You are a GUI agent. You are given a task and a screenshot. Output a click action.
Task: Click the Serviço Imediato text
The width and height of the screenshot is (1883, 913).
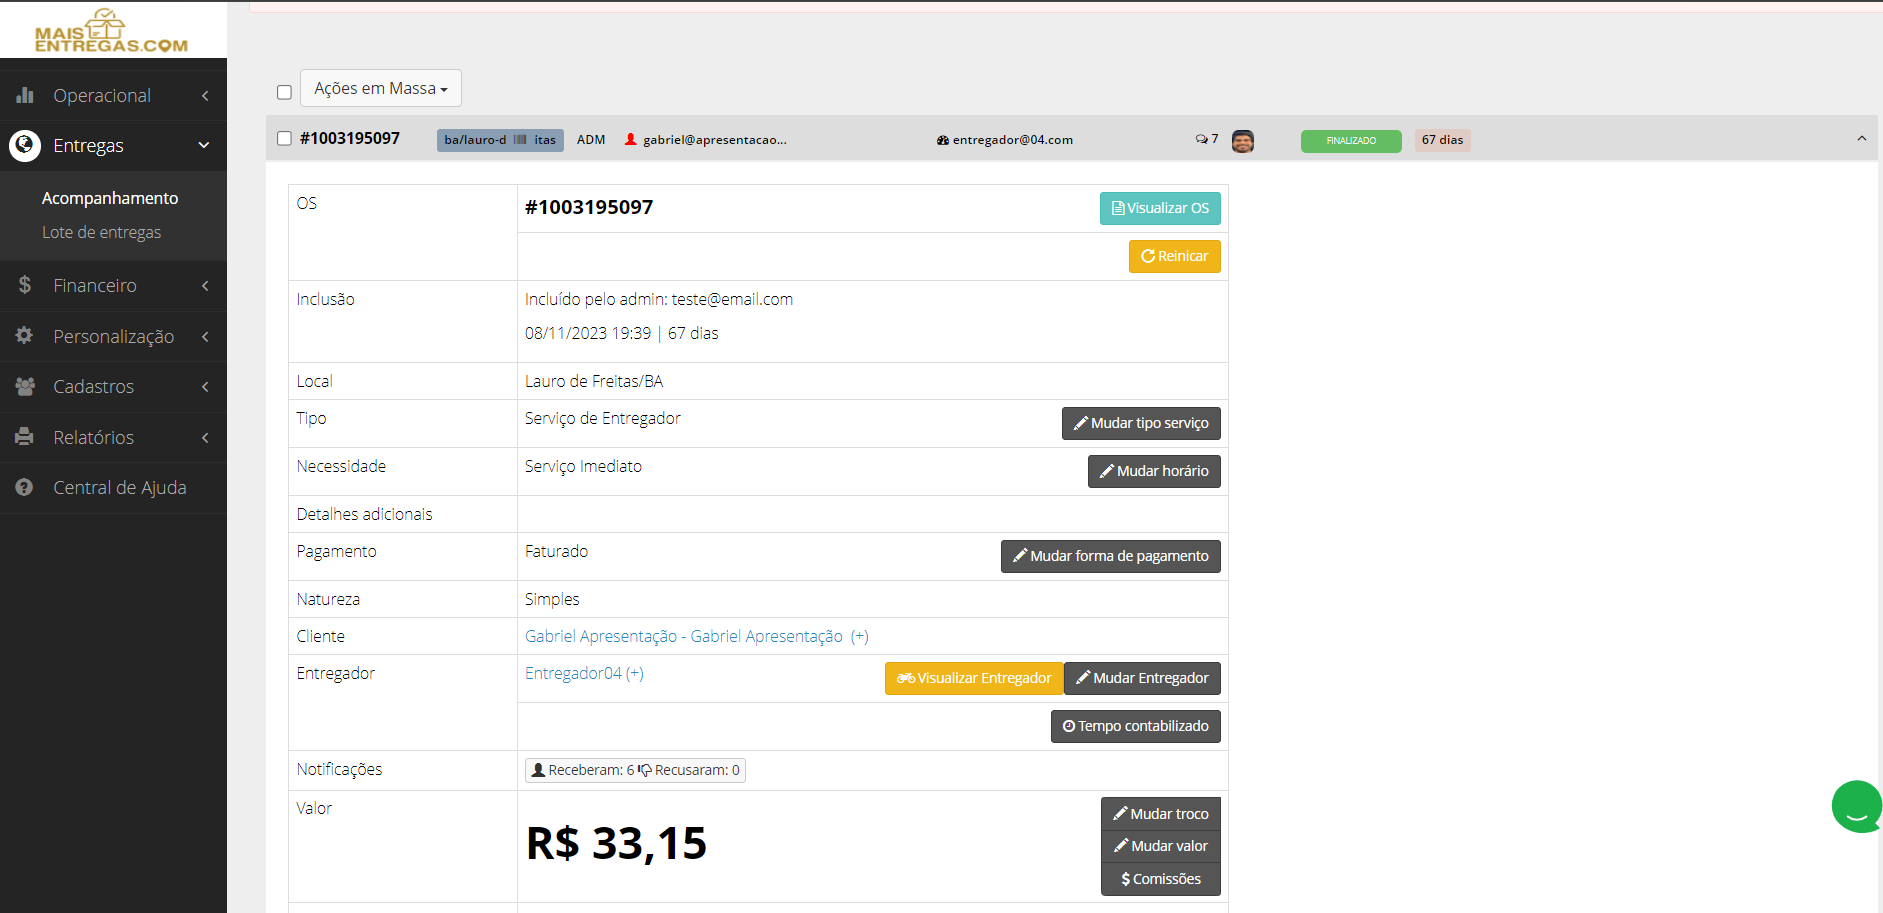coord(583,466)
